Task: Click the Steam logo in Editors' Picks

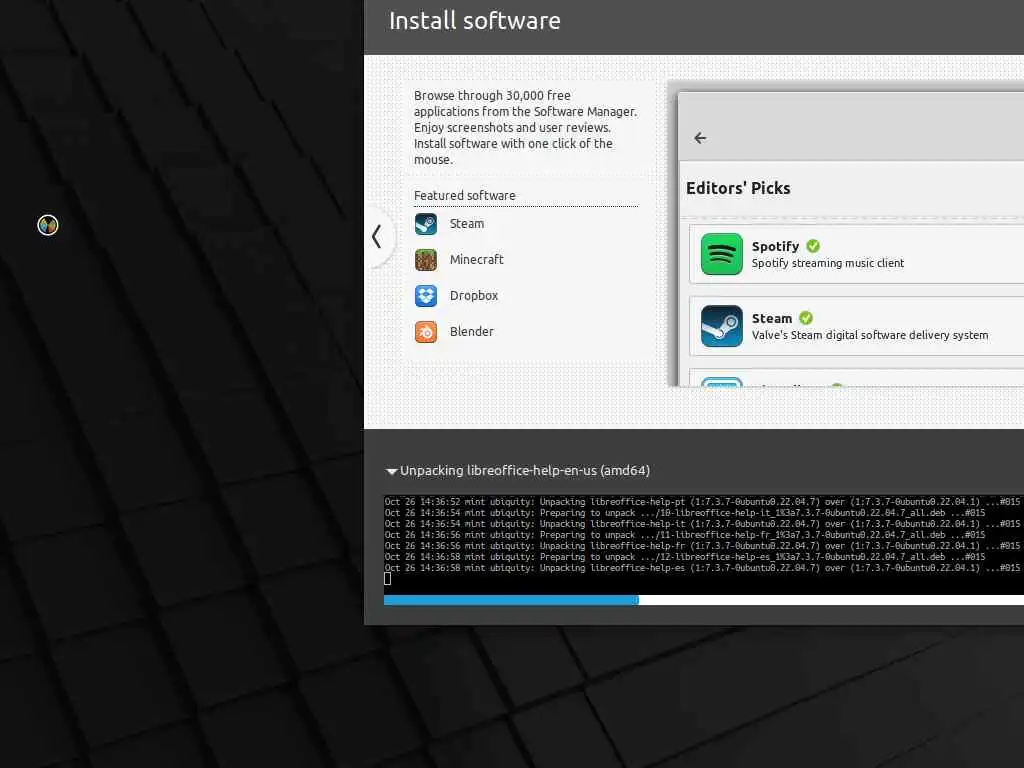Action: click(x=722, y=326)
